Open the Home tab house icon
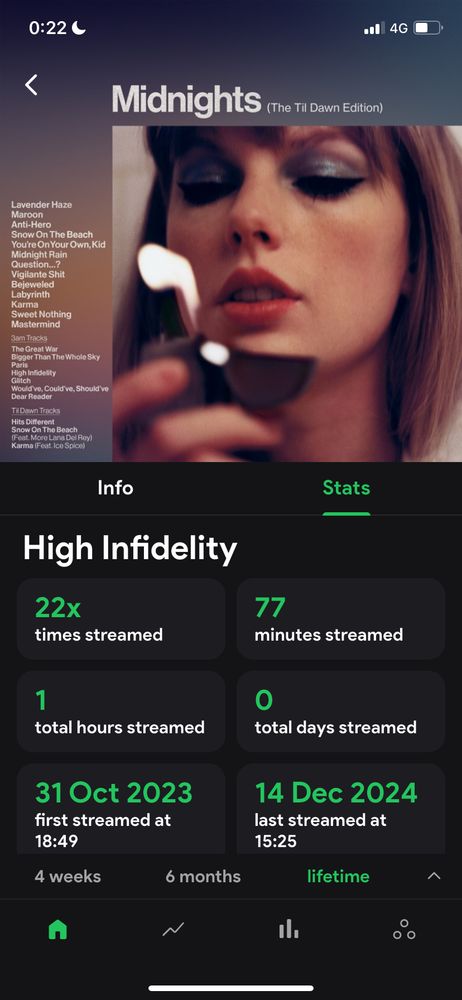 pos(57,930)
